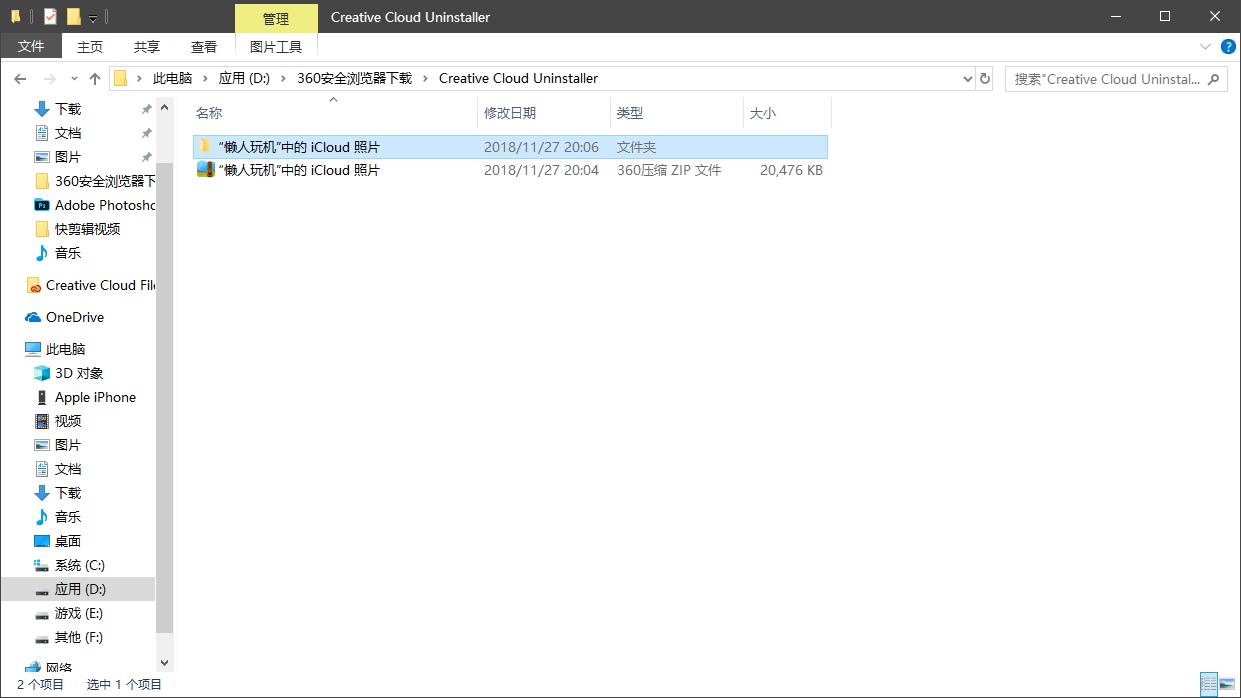This screenshot has width=1241, height=698.
Task: Open recent locations dropdown arrow
Action: [74, 78]
